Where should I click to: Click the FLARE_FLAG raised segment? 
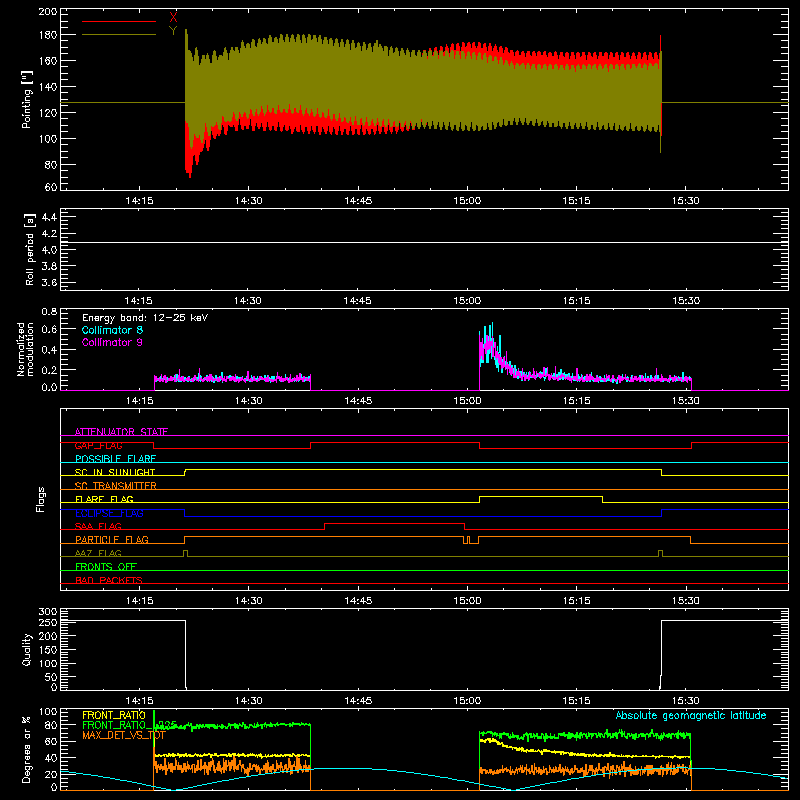tap(541, 496)
